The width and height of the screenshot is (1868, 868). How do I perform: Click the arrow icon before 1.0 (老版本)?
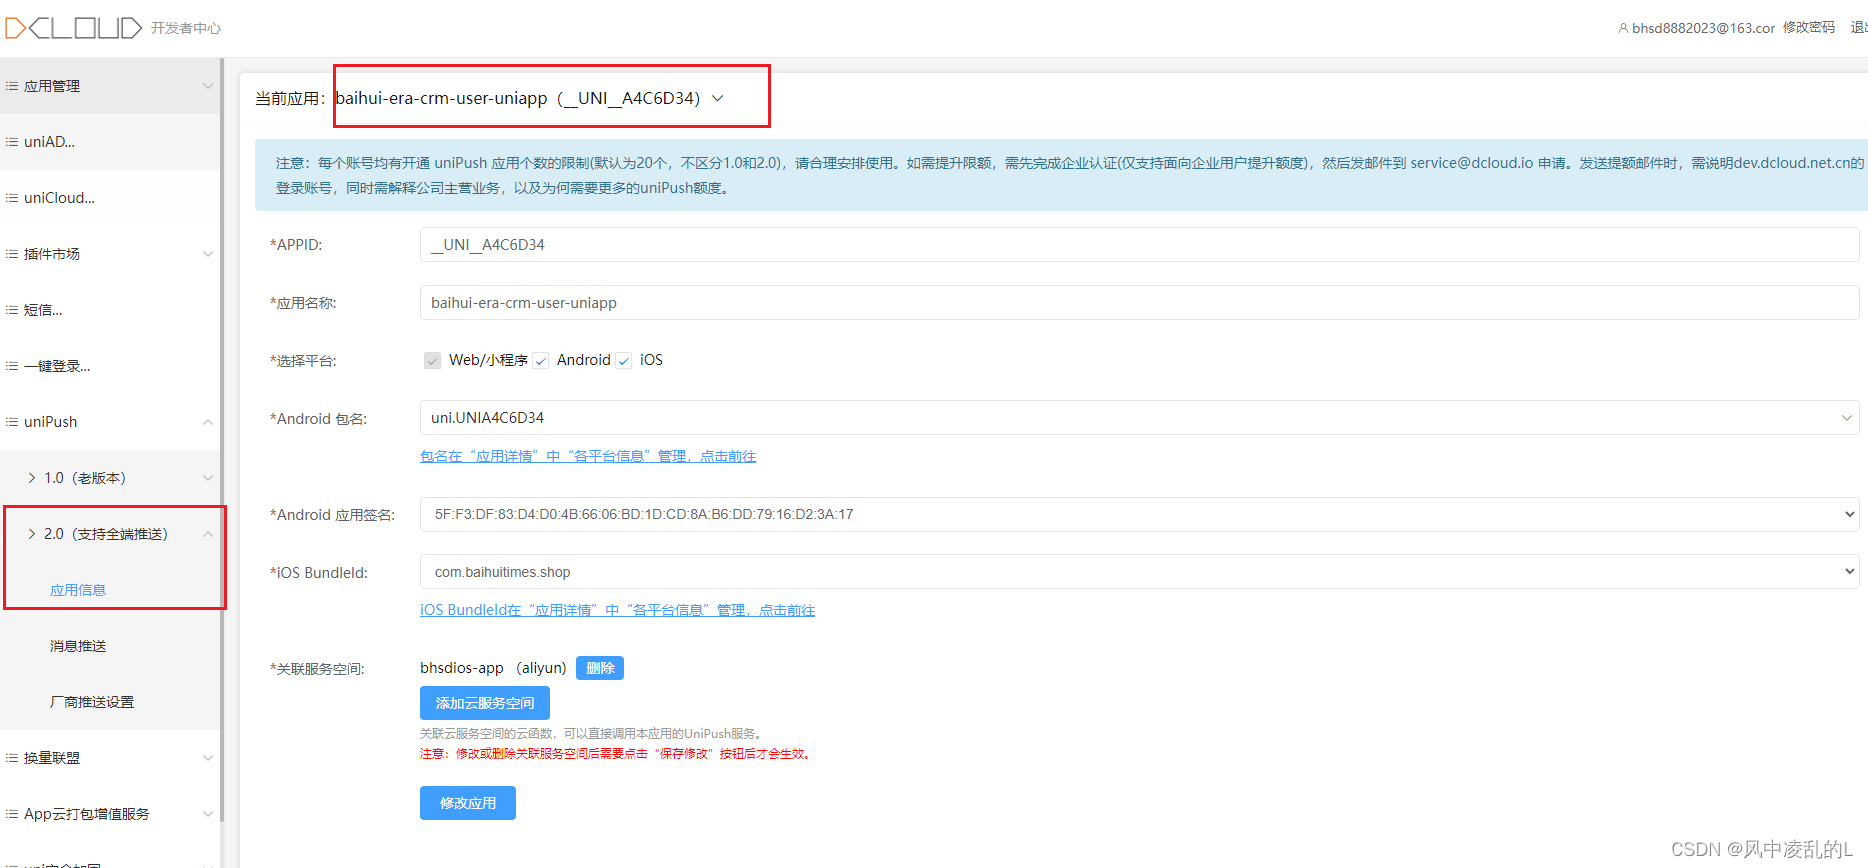[32, 478]
